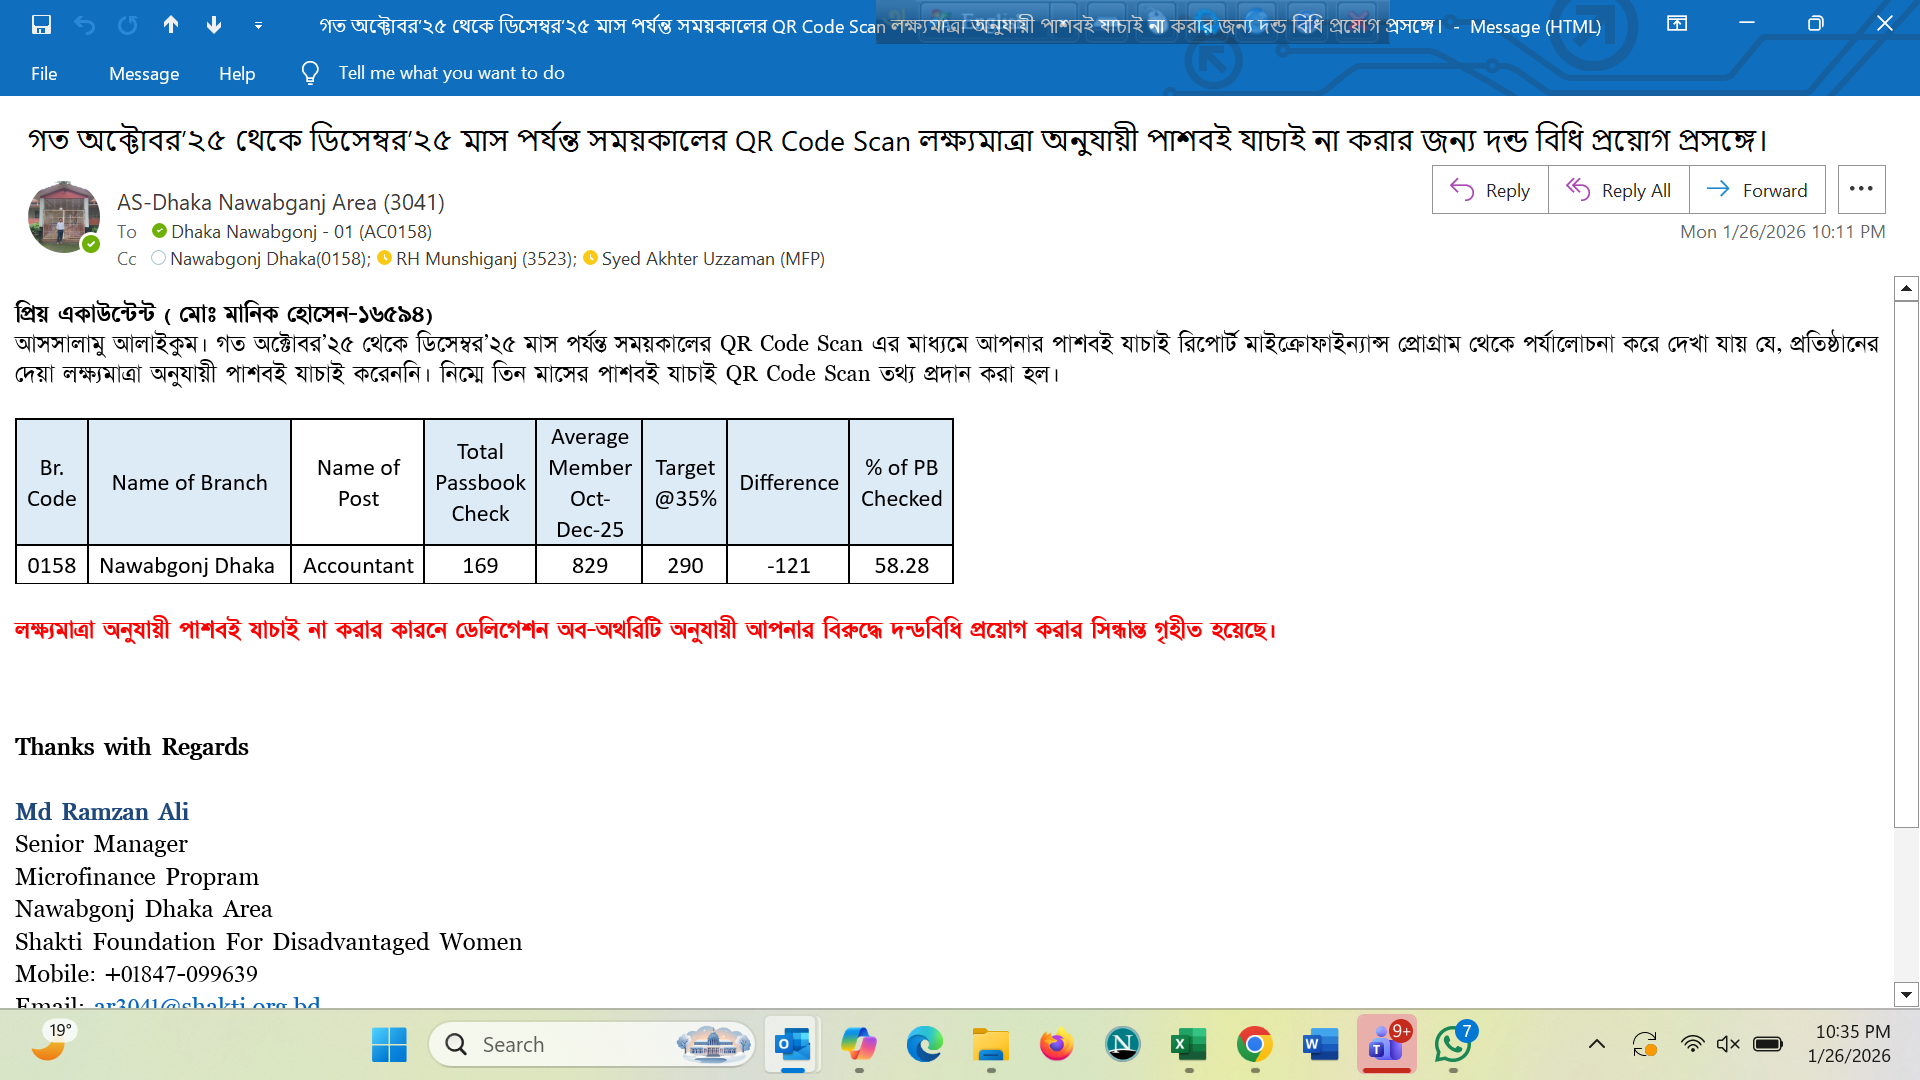Click the Undo arrow icon
Screen dimensions: 1920x1080
[84, 25]
